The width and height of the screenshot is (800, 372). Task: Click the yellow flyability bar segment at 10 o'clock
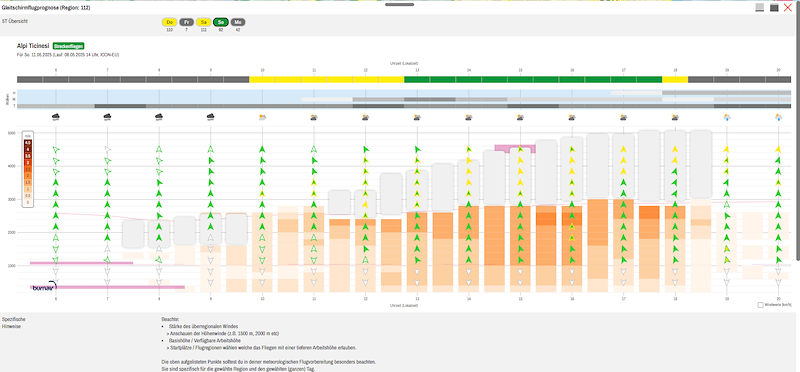pyautogui.click(x=262, y=79)
